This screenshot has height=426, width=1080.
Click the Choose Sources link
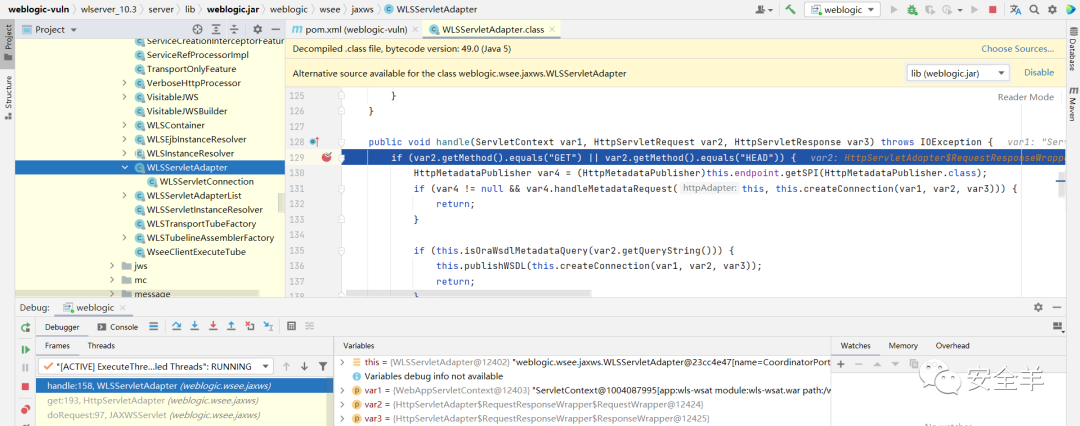tap(1017, 49)
